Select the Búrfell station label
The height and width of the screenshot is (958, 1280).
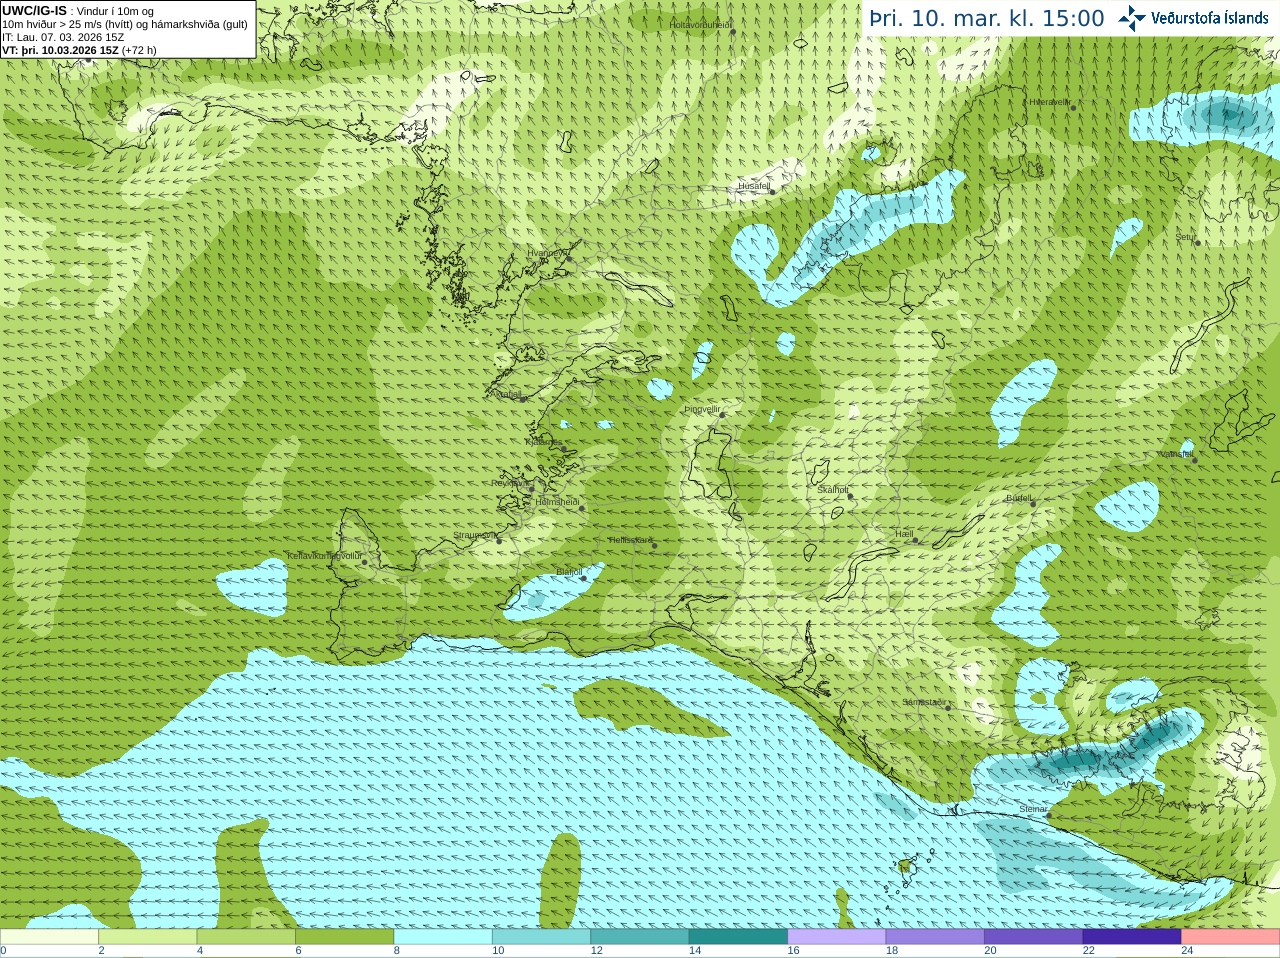click(x=1019, y=497)
